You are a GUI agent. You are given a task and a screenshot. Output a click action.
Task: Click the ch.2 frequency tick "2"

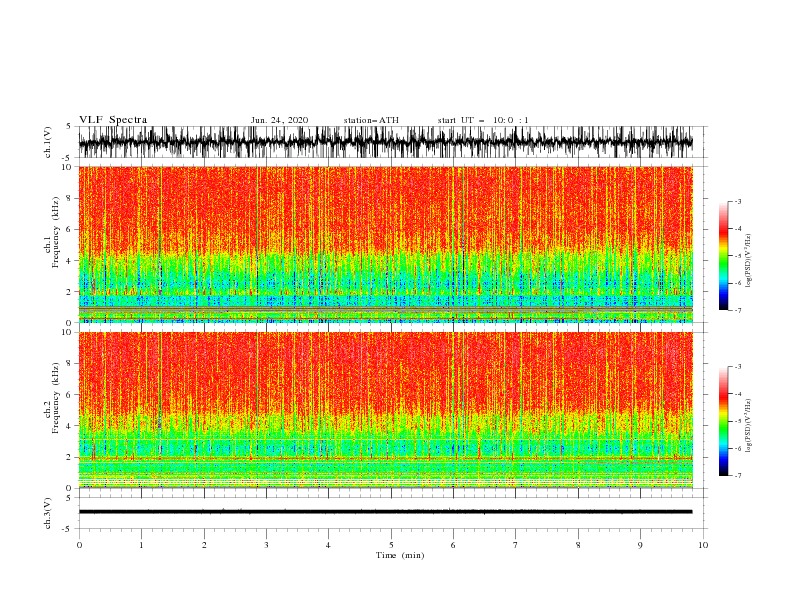[x=70, y=457]
